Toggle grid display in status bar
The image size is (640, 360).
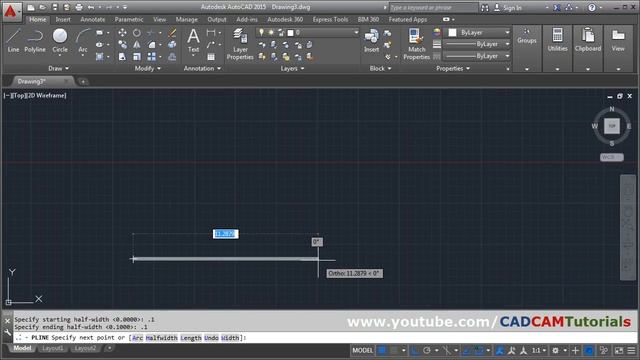(x=382, y=350)
